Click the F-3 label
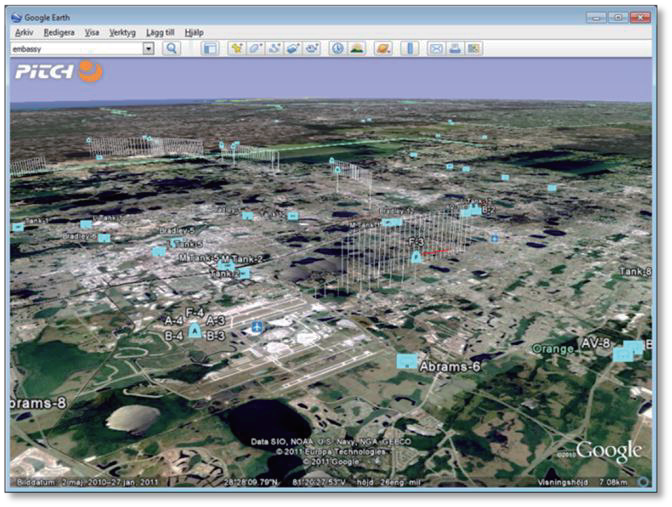 pos(416,243)
